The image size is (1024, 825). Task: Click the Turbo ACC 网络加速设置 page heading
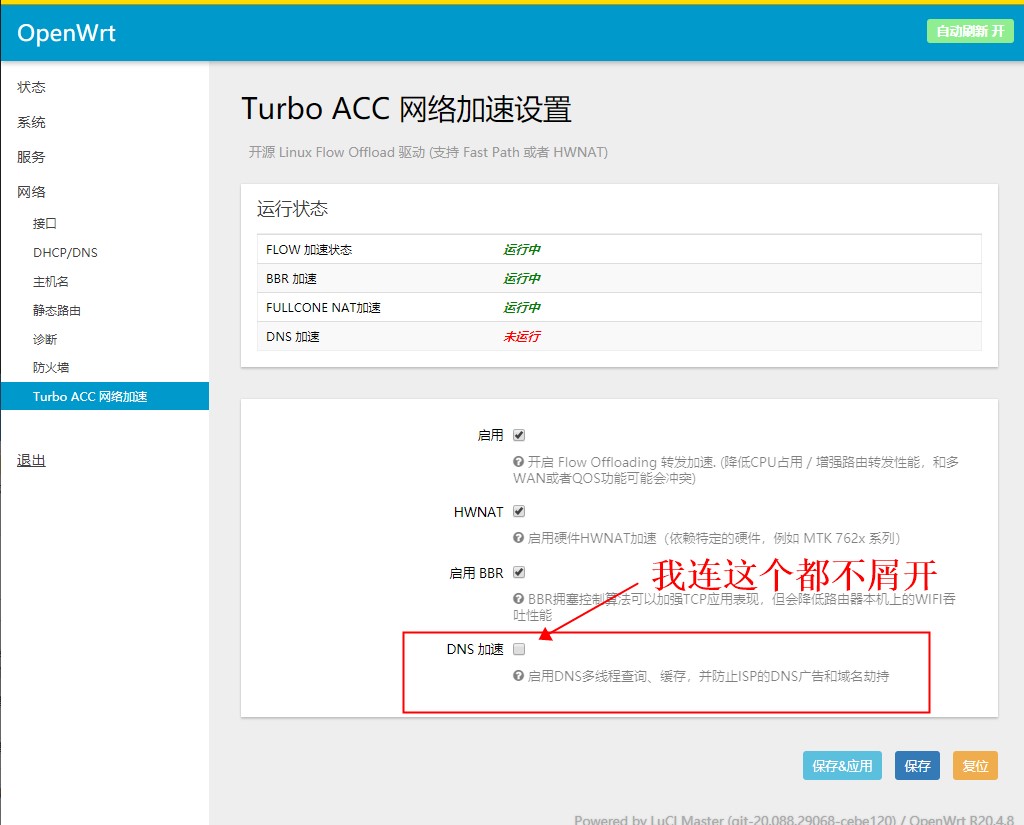(406, 109)
